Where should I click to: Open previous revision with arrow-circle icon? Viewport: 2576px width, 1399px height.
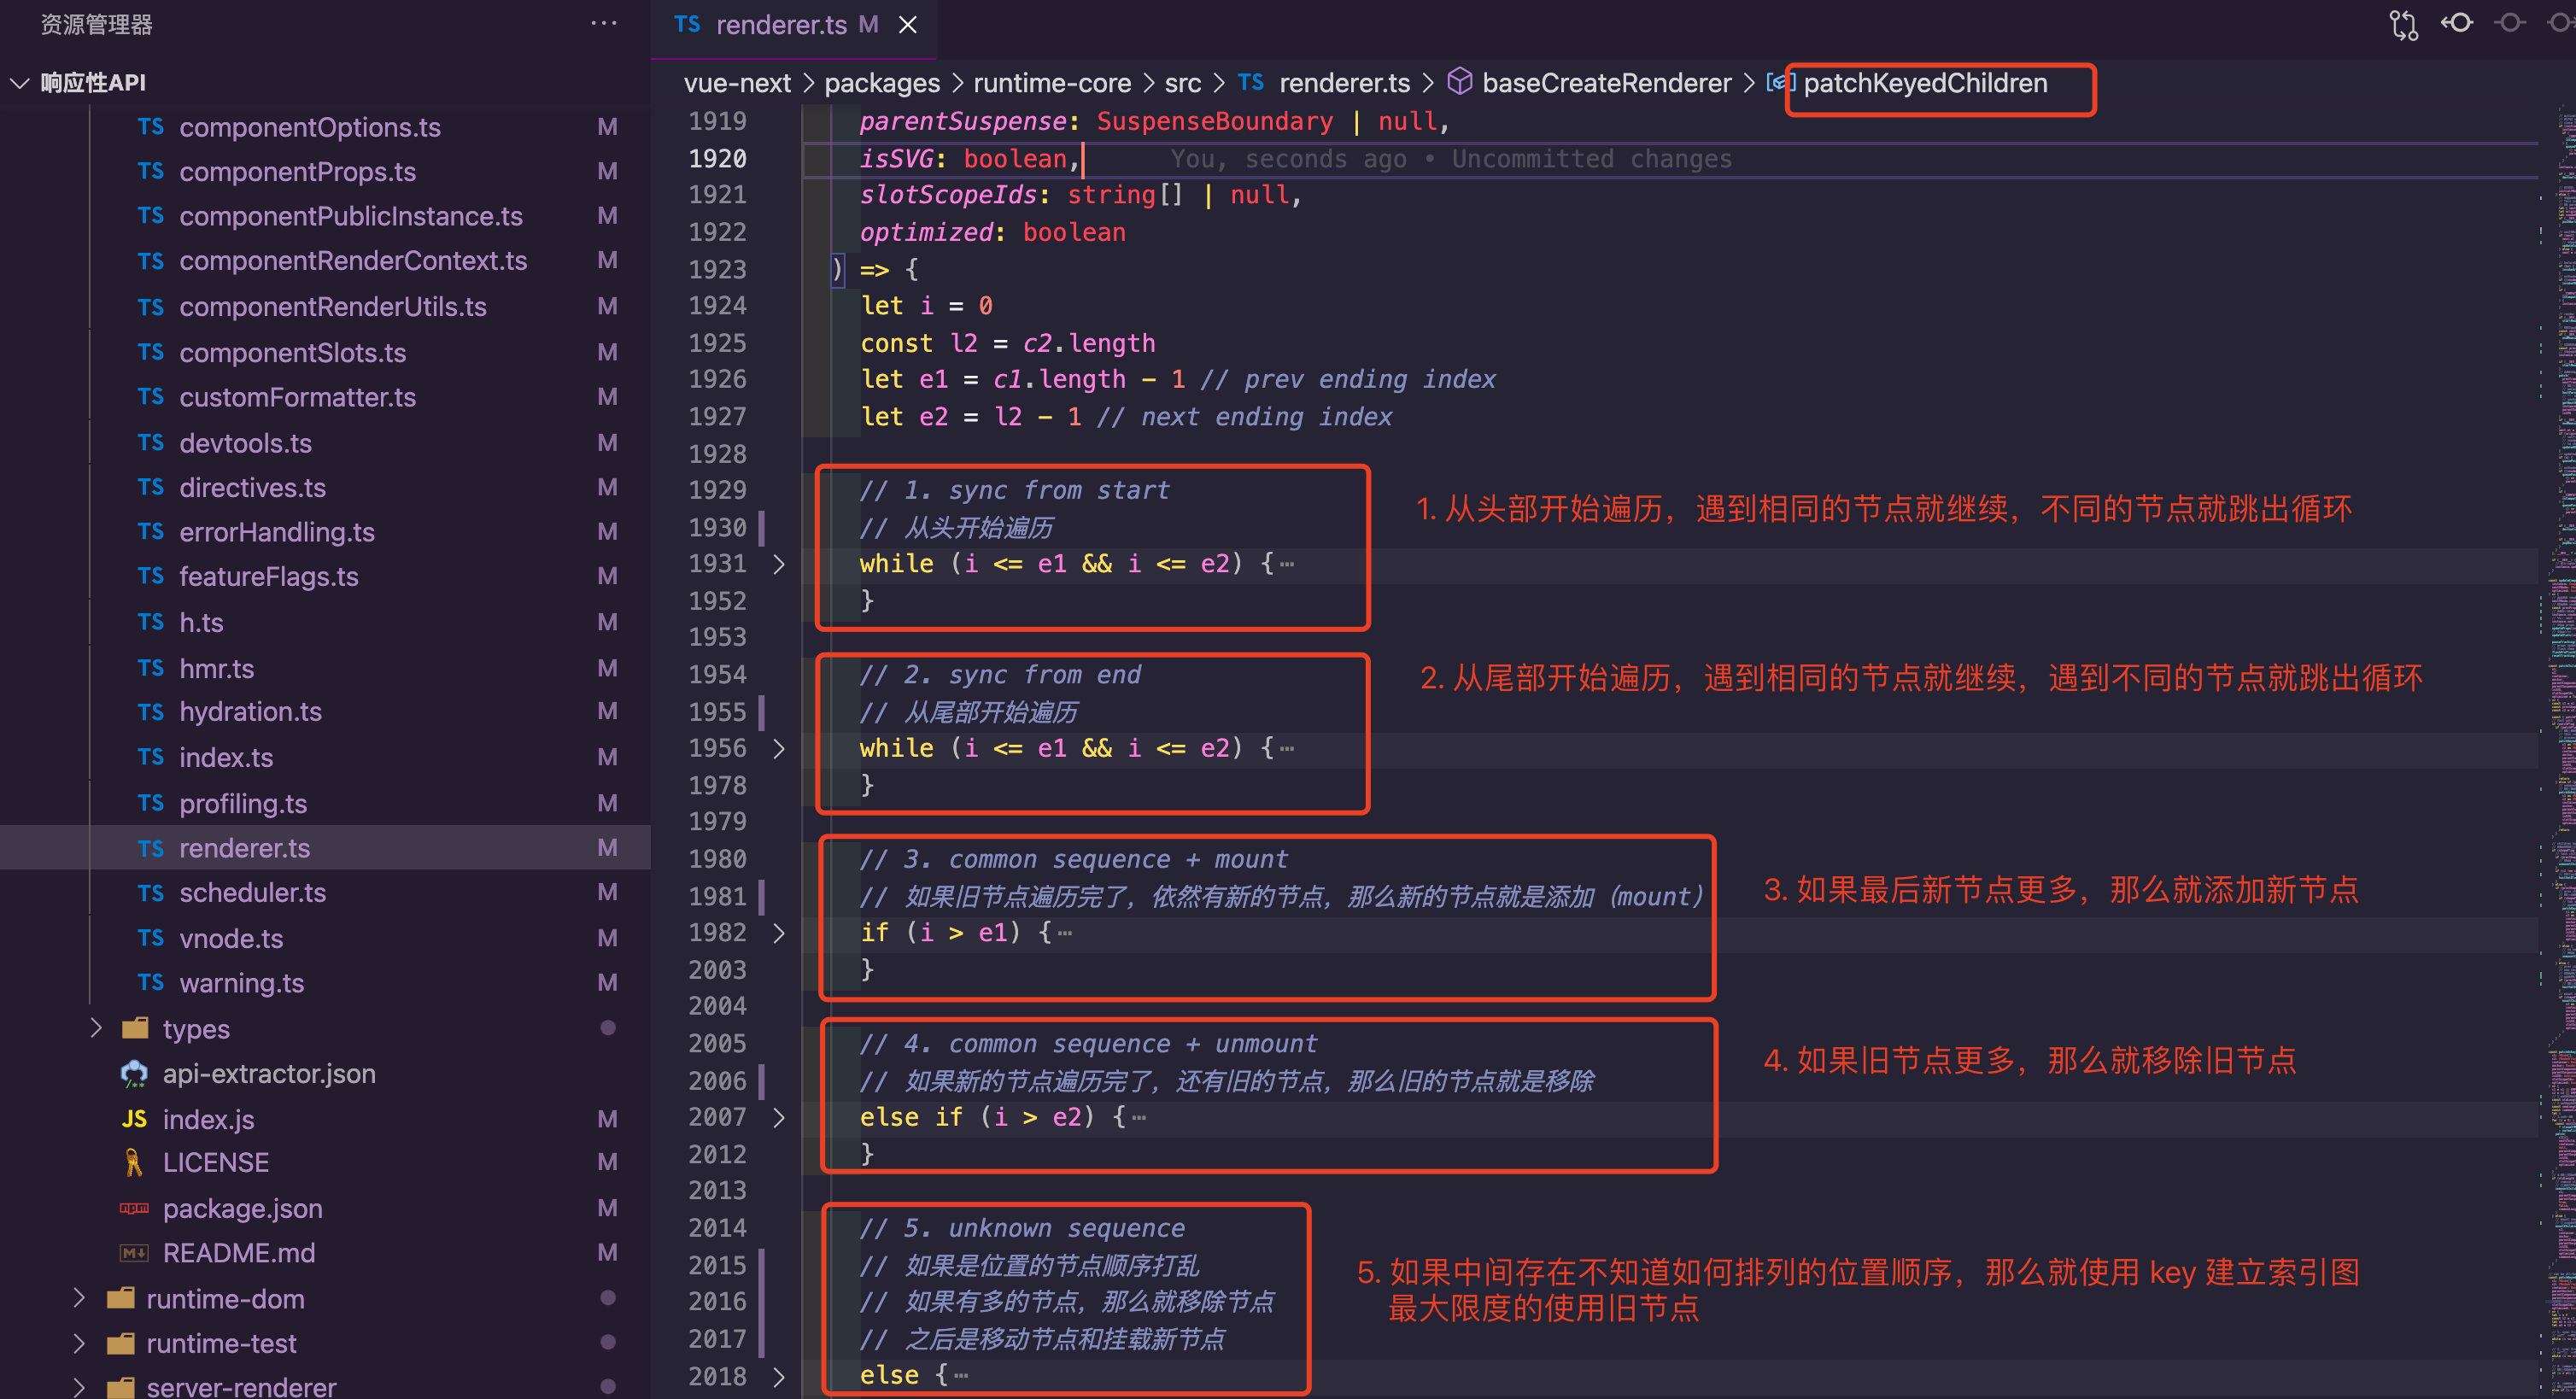pyautogui.click(x=2456, y=23)
